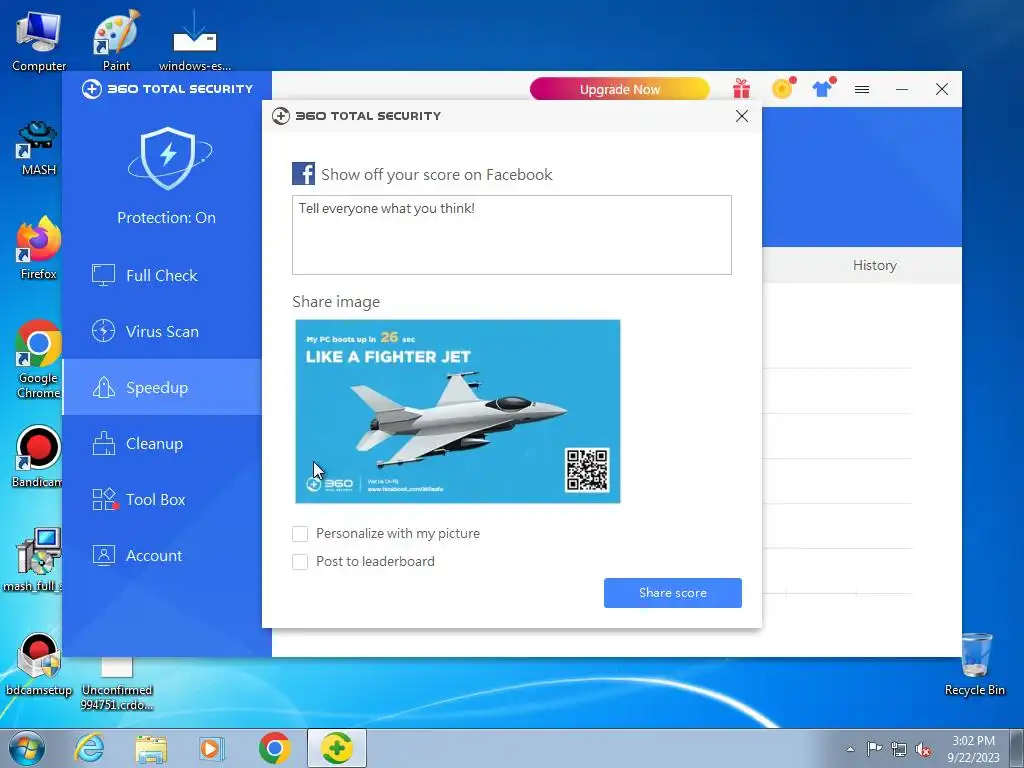1024x768 pixels.
Task: Select Speedup in the sidebar
Action: click(162, 387)
